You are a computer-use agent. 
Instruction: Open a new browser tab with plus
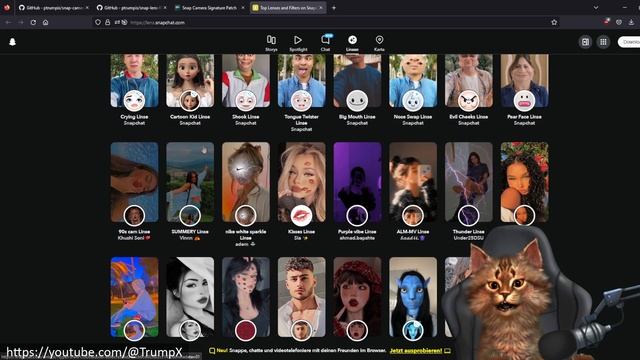pos(334,8)
